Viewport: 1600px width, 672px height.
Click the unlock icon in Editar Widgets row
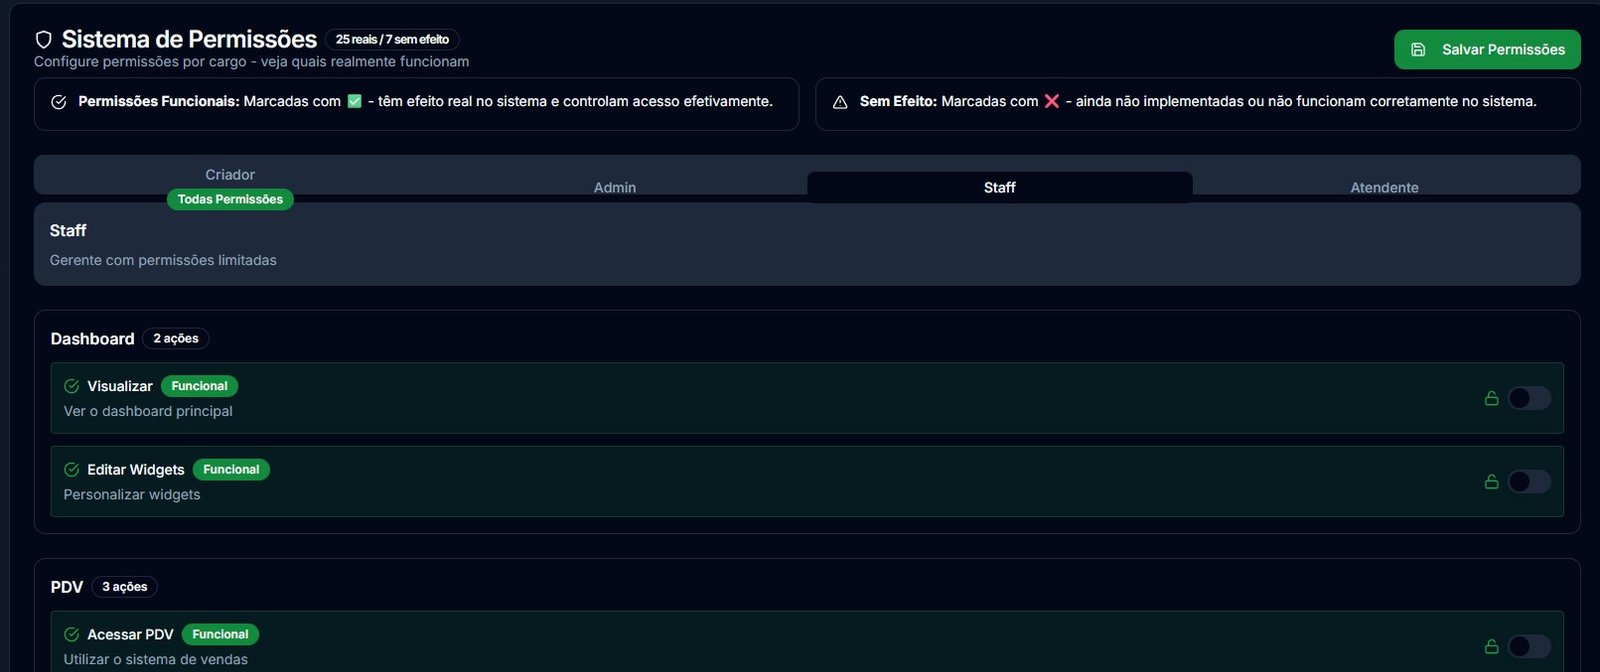1491,482
